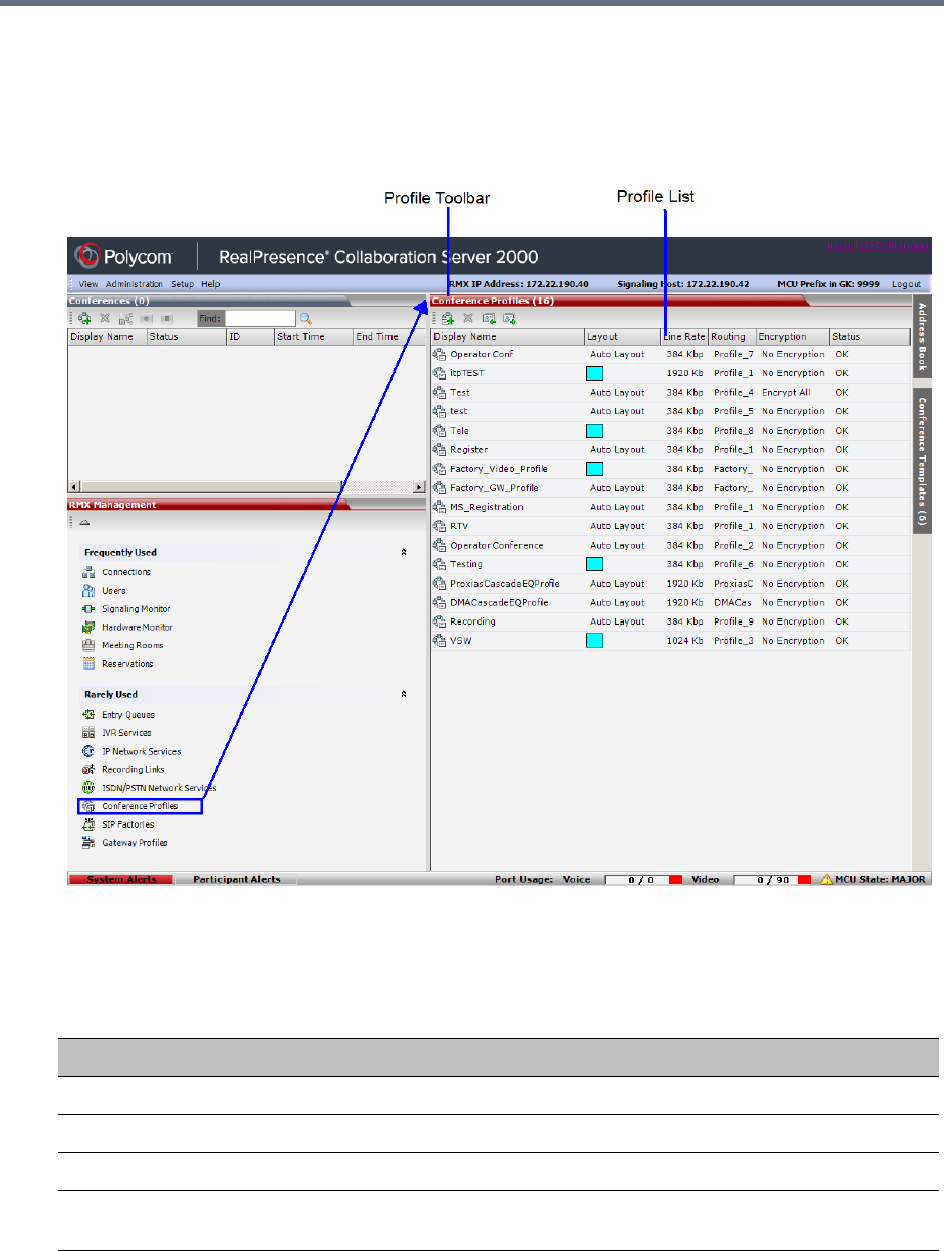Open the View menu
Screen dimensions: 944x1251
88,284
